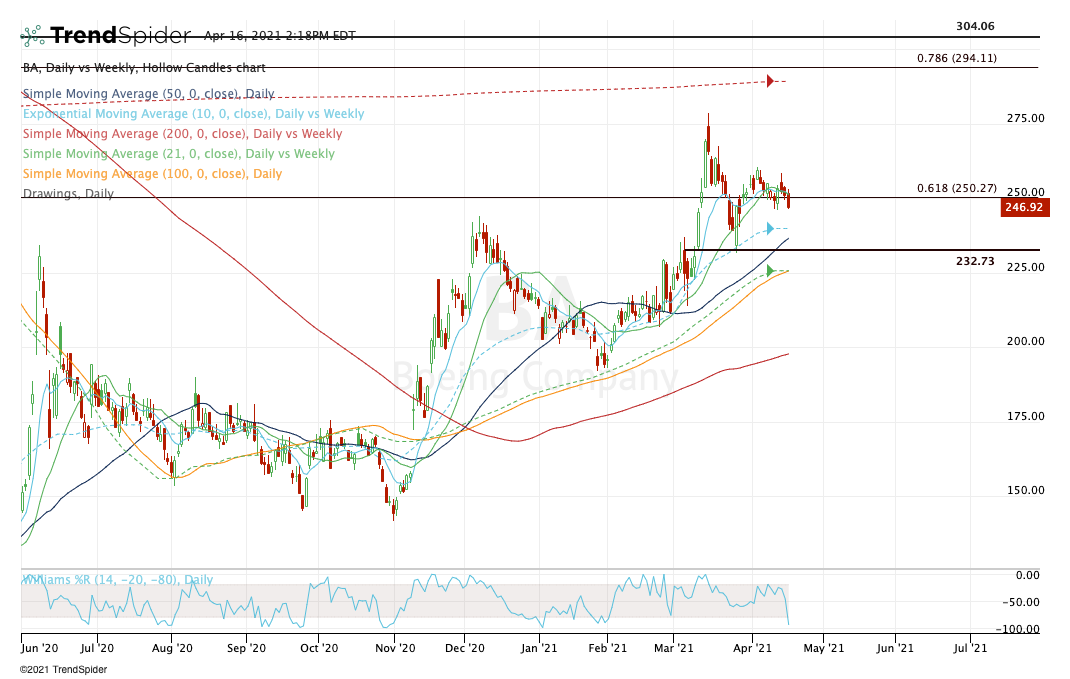The image size is (1070, 679).
Task: Click the 0.786 (294.11) Fibonacci level label
Action: pos(956,58)
